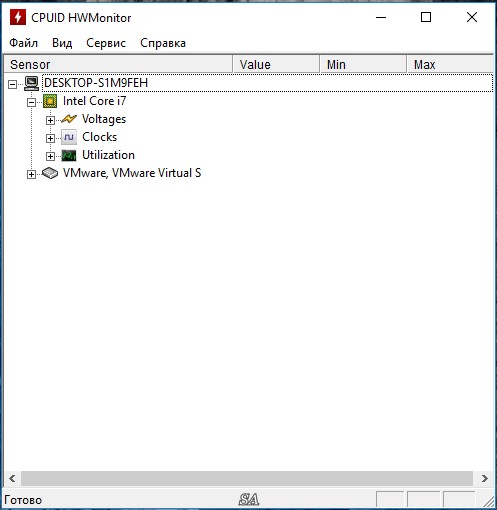Click the horizontal scrollbar right arrow

click(485, 479)
